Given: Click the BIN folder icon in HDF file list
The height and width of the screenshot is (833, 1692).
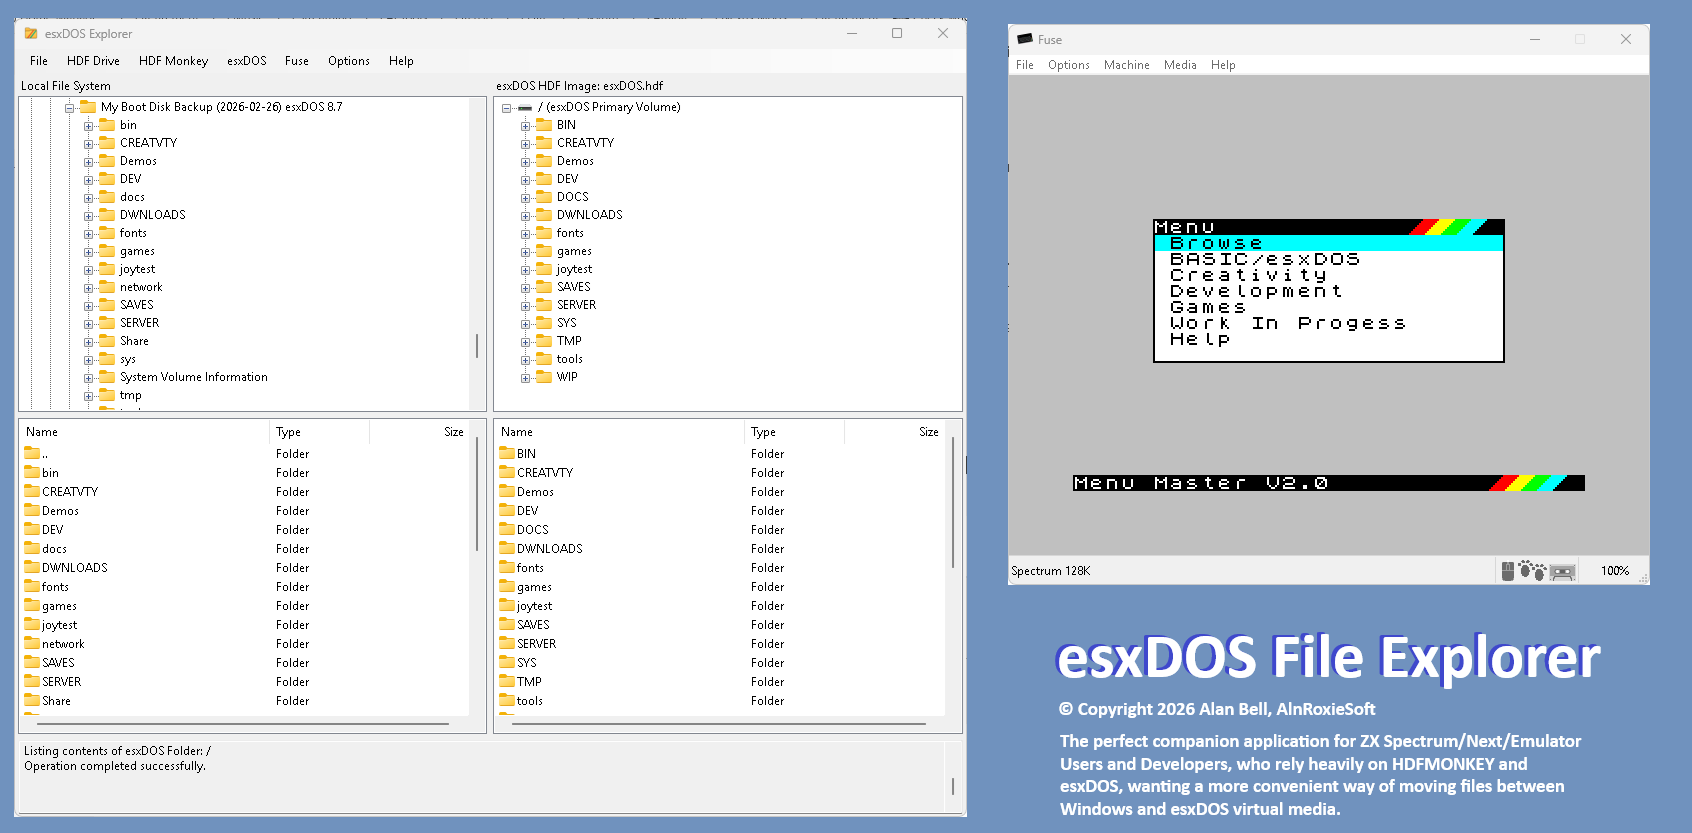Looking at the screenshot, I should click(507, 453).
